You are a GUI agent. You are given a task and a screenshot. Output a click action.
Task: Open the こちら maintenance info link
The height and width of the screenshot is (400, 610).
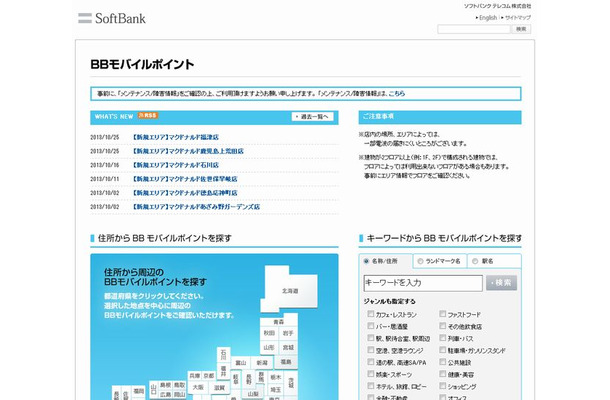click(397, 93)
